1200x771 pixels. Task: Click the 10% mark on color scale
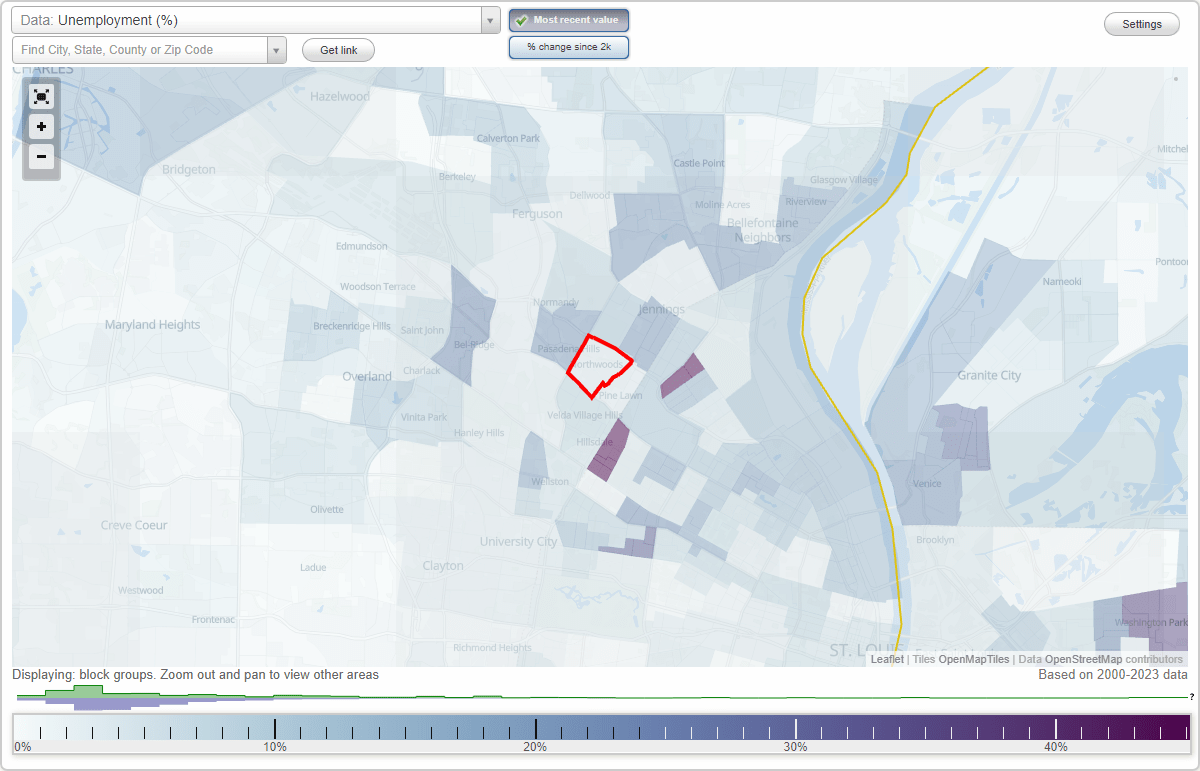pyautogui.click(x=275, y=747)
